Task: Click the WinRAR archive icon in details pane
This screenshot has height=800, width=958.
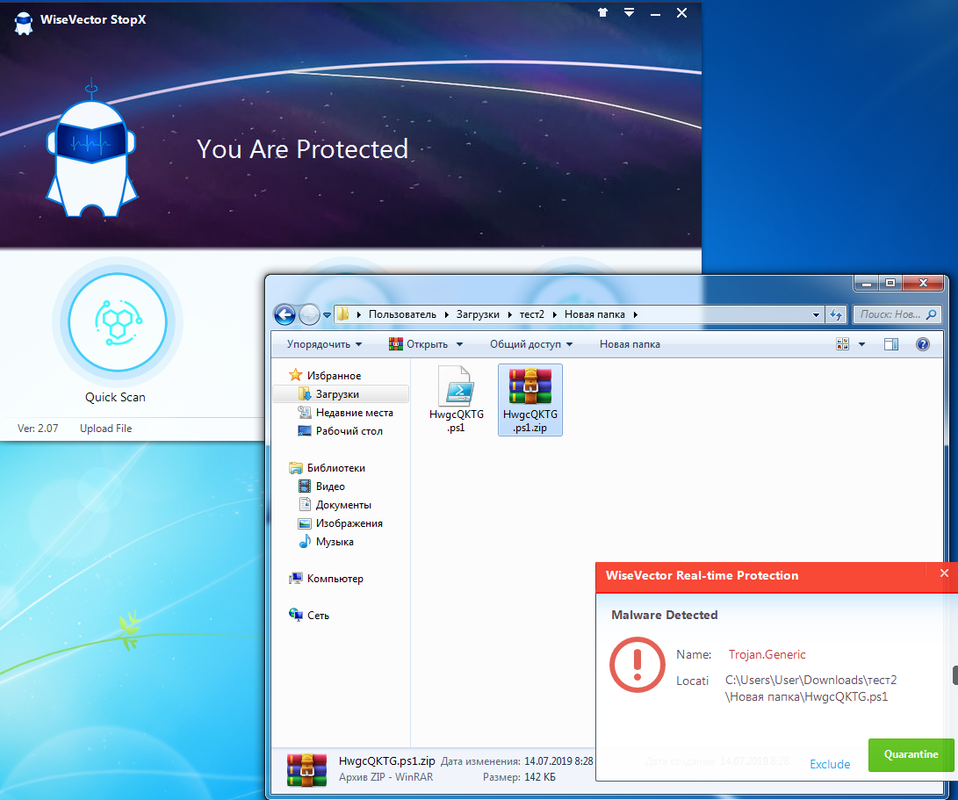Action: tap(307, 770)
